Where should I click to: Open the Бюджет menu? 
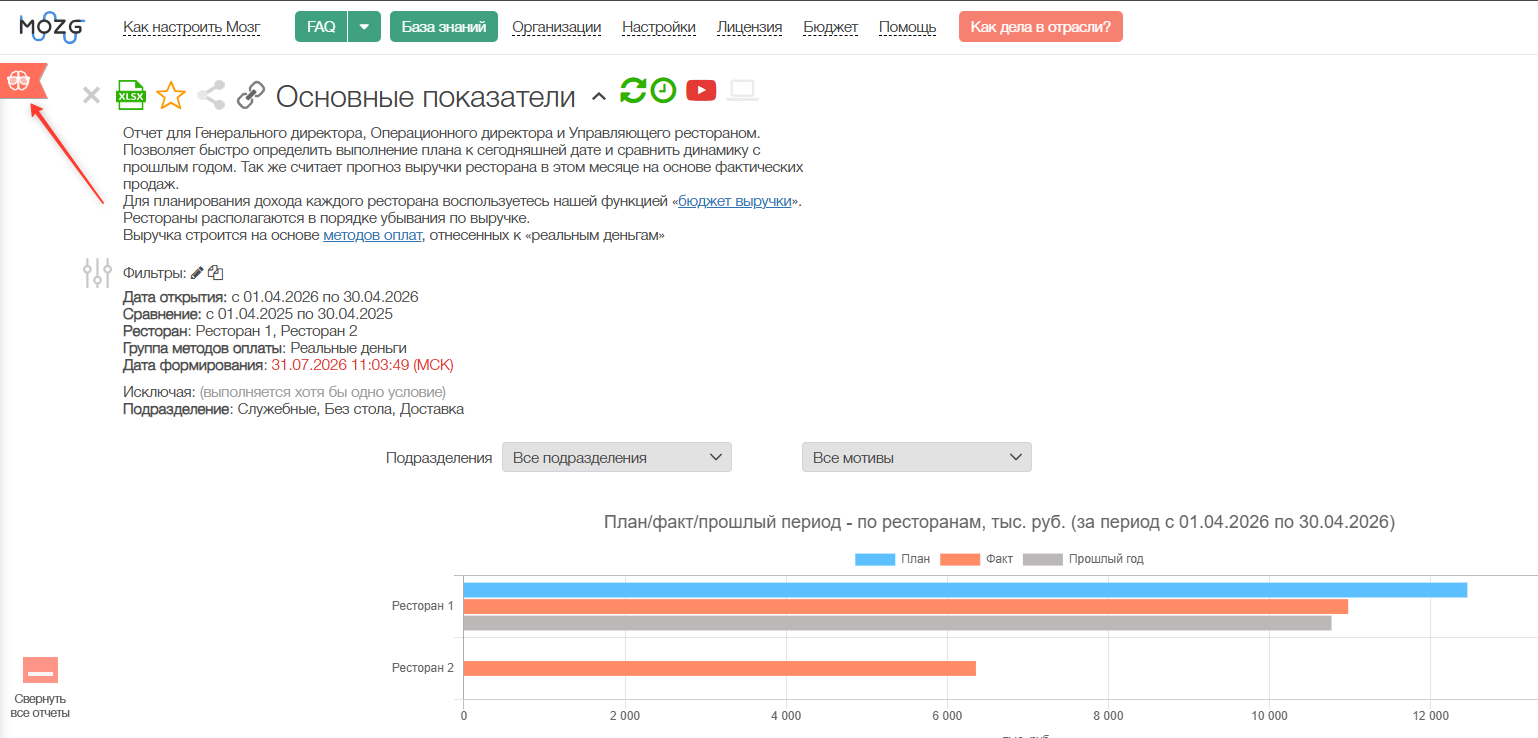click(831, 27)
